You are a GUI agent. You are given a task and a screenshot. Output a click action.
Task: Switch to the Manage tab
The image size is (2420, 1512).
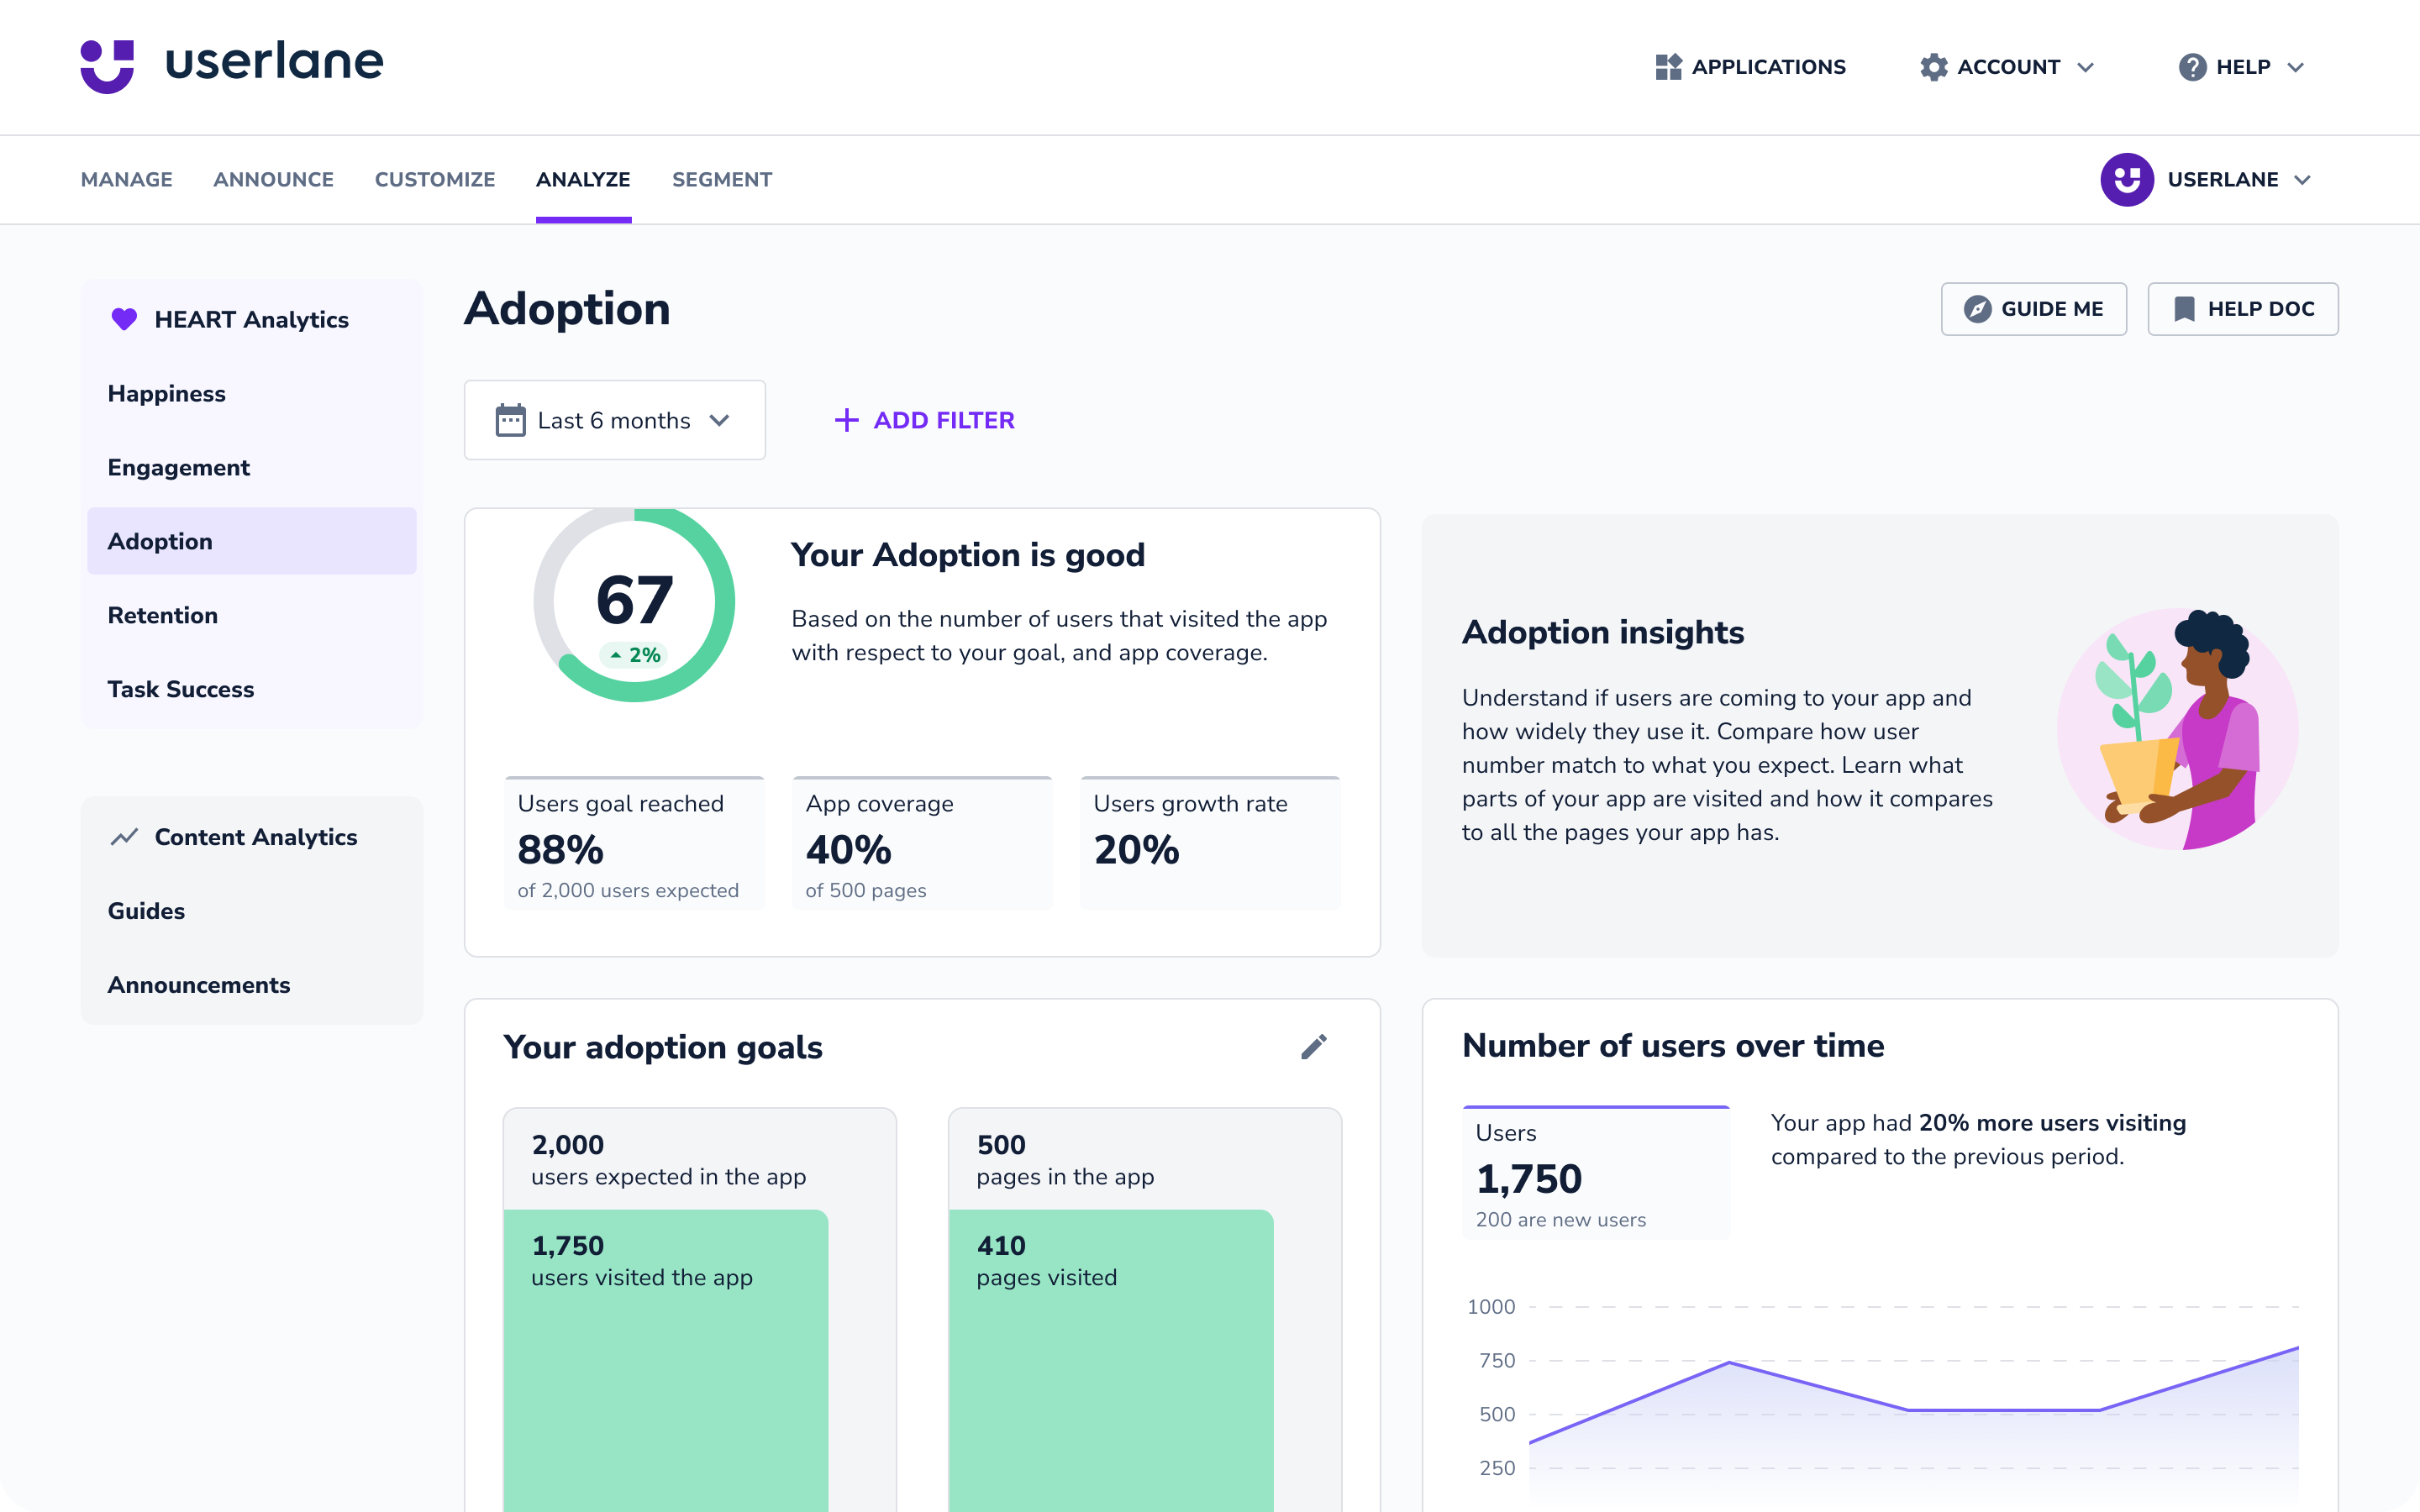point(126,180)
